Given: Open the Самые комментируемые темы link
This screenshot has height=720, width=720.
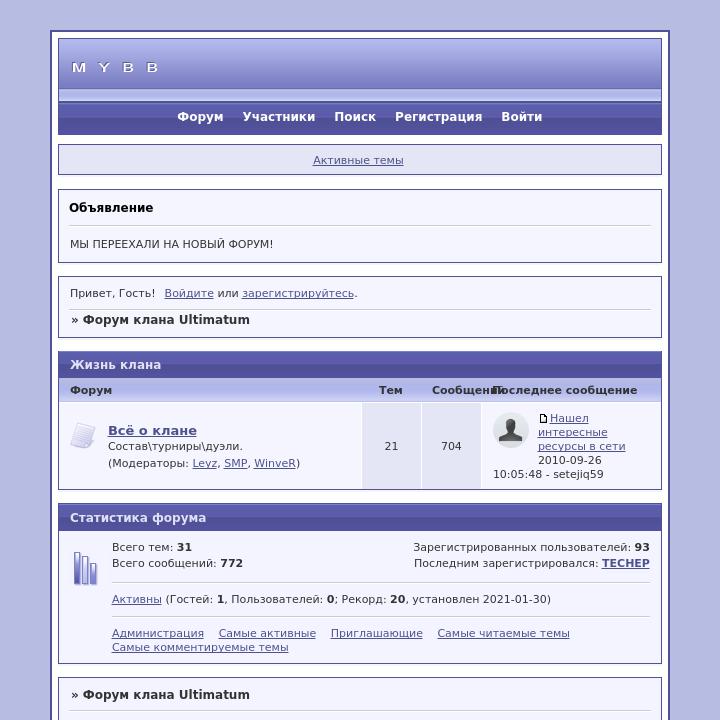Looking at the screenshot, I should click(200, 647).
